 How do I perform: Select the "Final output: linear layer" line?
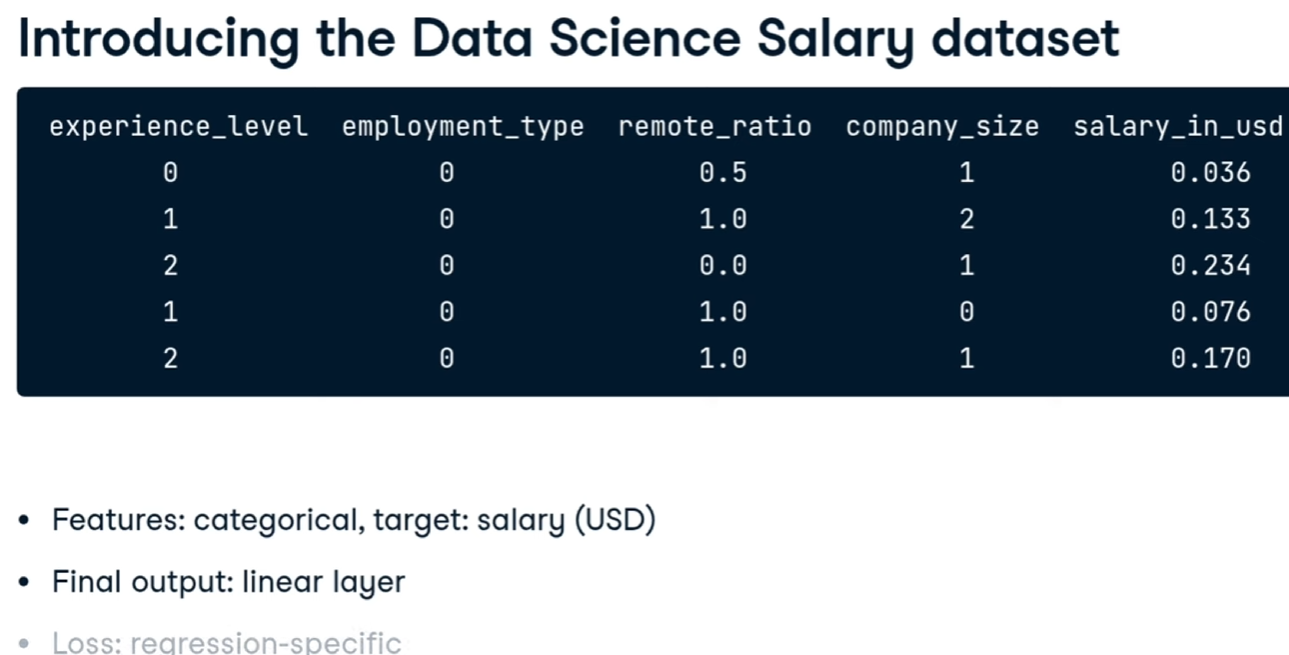pos(229,582)
